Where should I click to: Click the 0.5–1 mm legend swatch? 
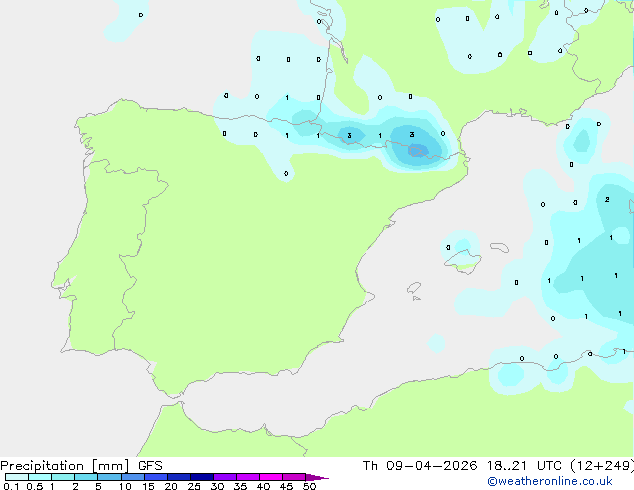pos(40,477)
